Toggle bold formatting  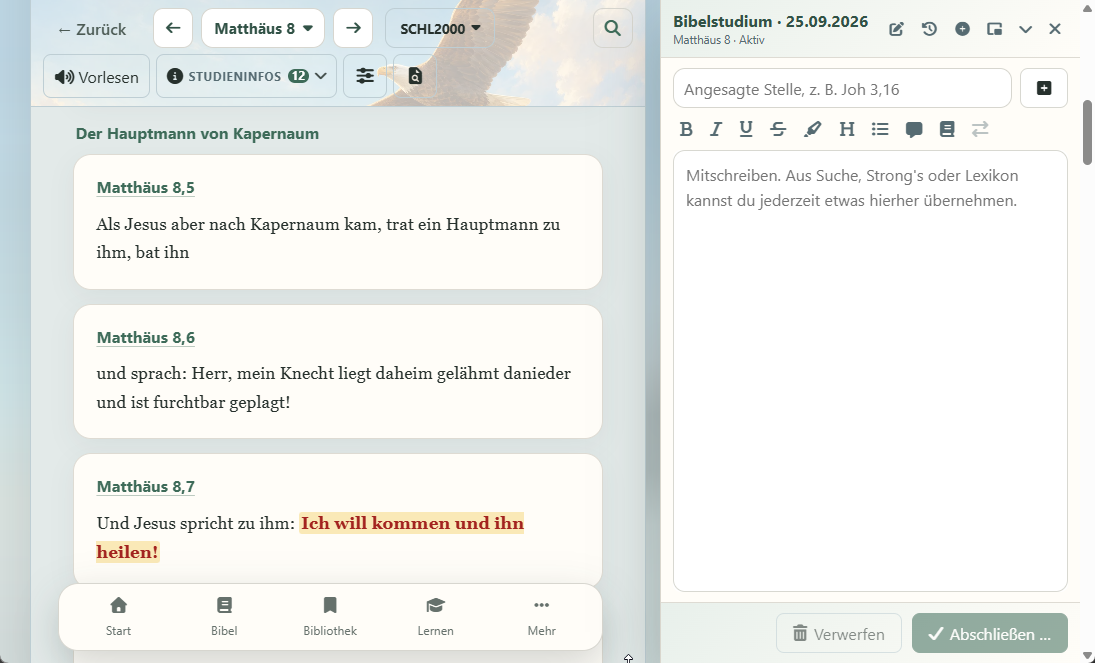(686, 129)
